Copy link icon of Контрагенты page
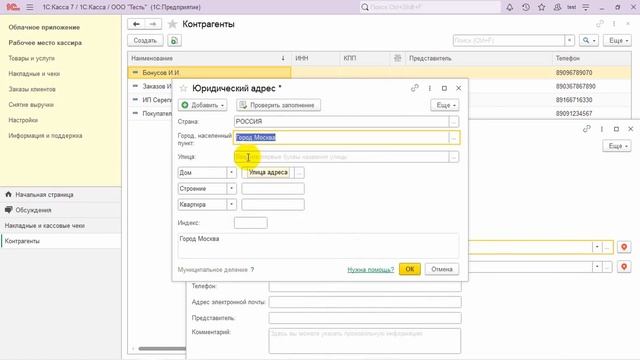 pos(600,24)
